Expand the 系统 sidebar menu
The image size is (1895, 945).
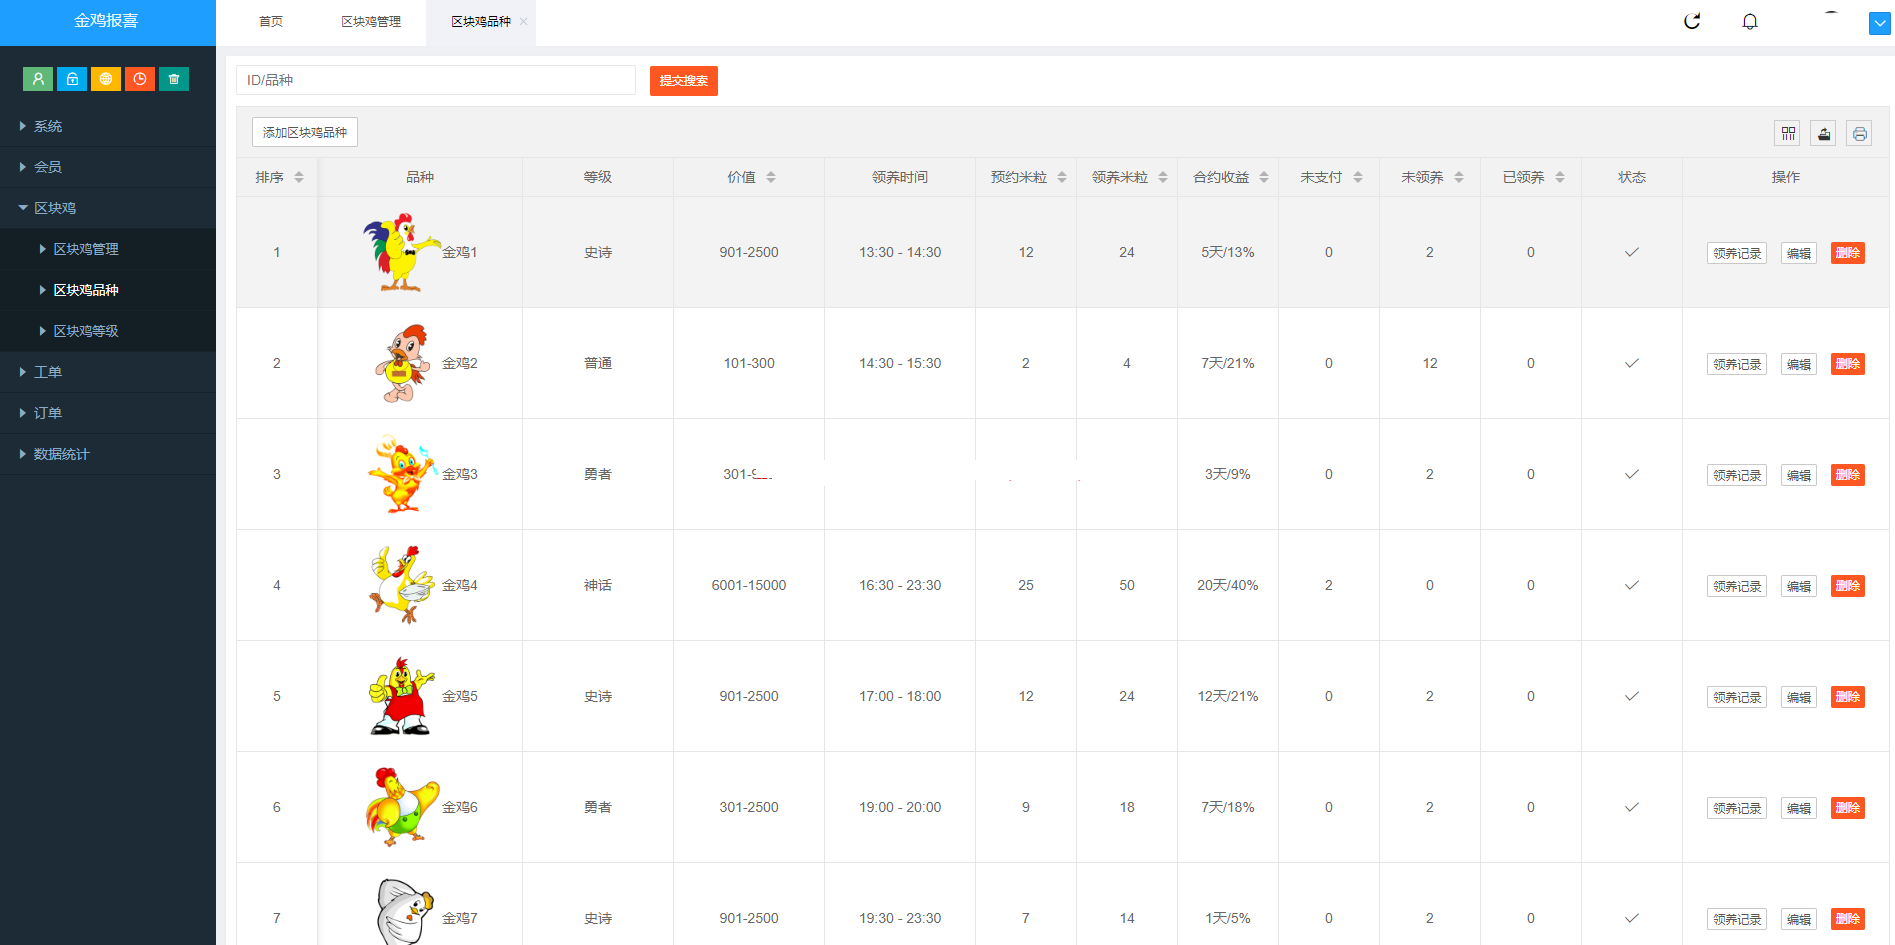pos(47,126)
